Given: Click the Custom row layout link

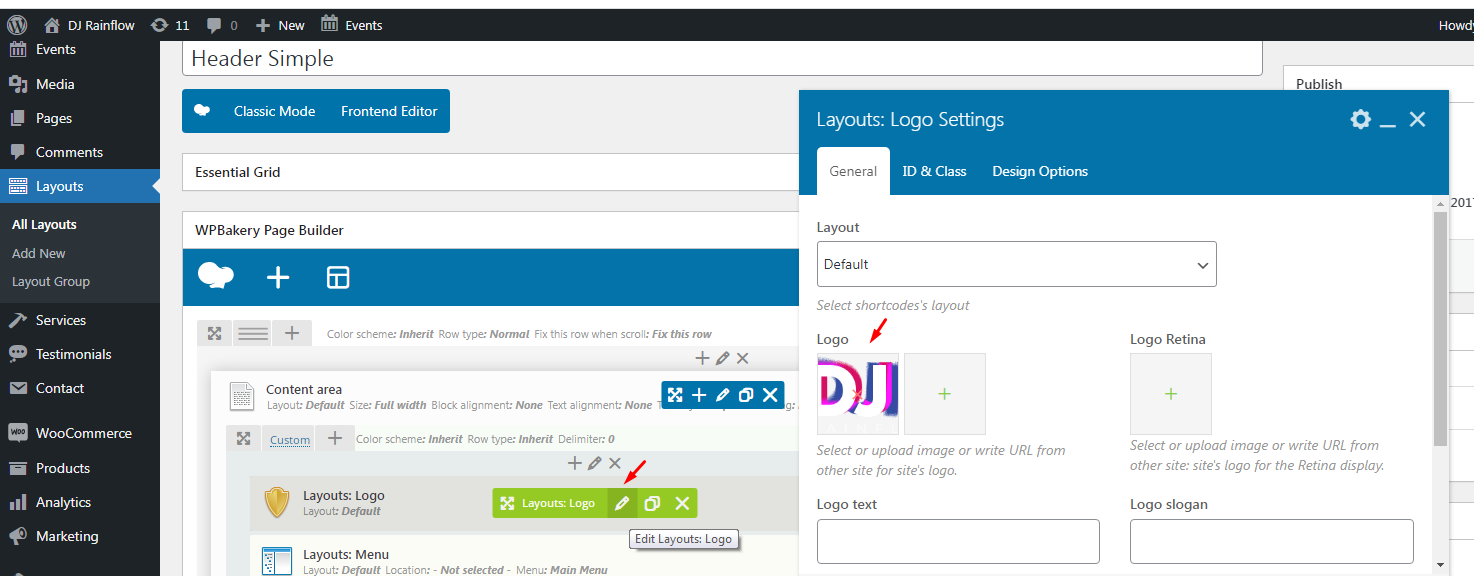Looking at the screenshot, I should tap(290, 439).
